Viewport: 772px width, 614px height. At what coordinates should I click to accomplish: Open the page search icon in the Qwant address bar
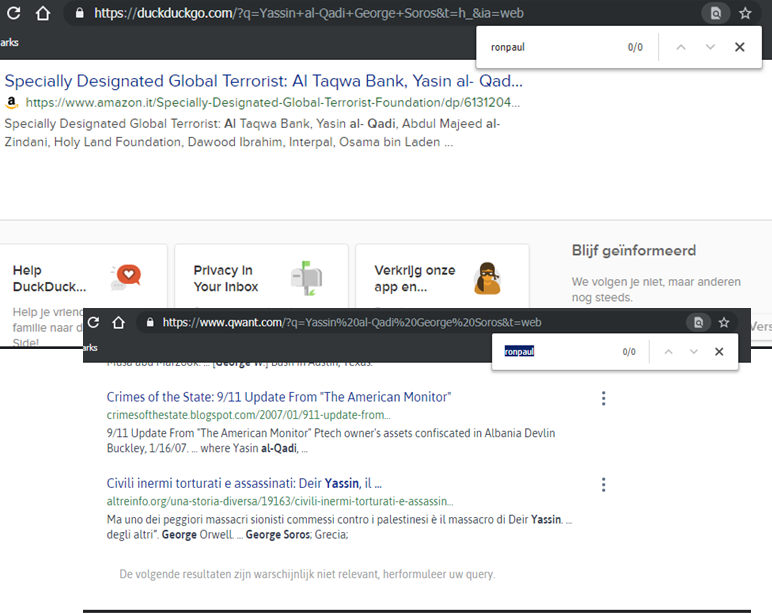point(698,323)
